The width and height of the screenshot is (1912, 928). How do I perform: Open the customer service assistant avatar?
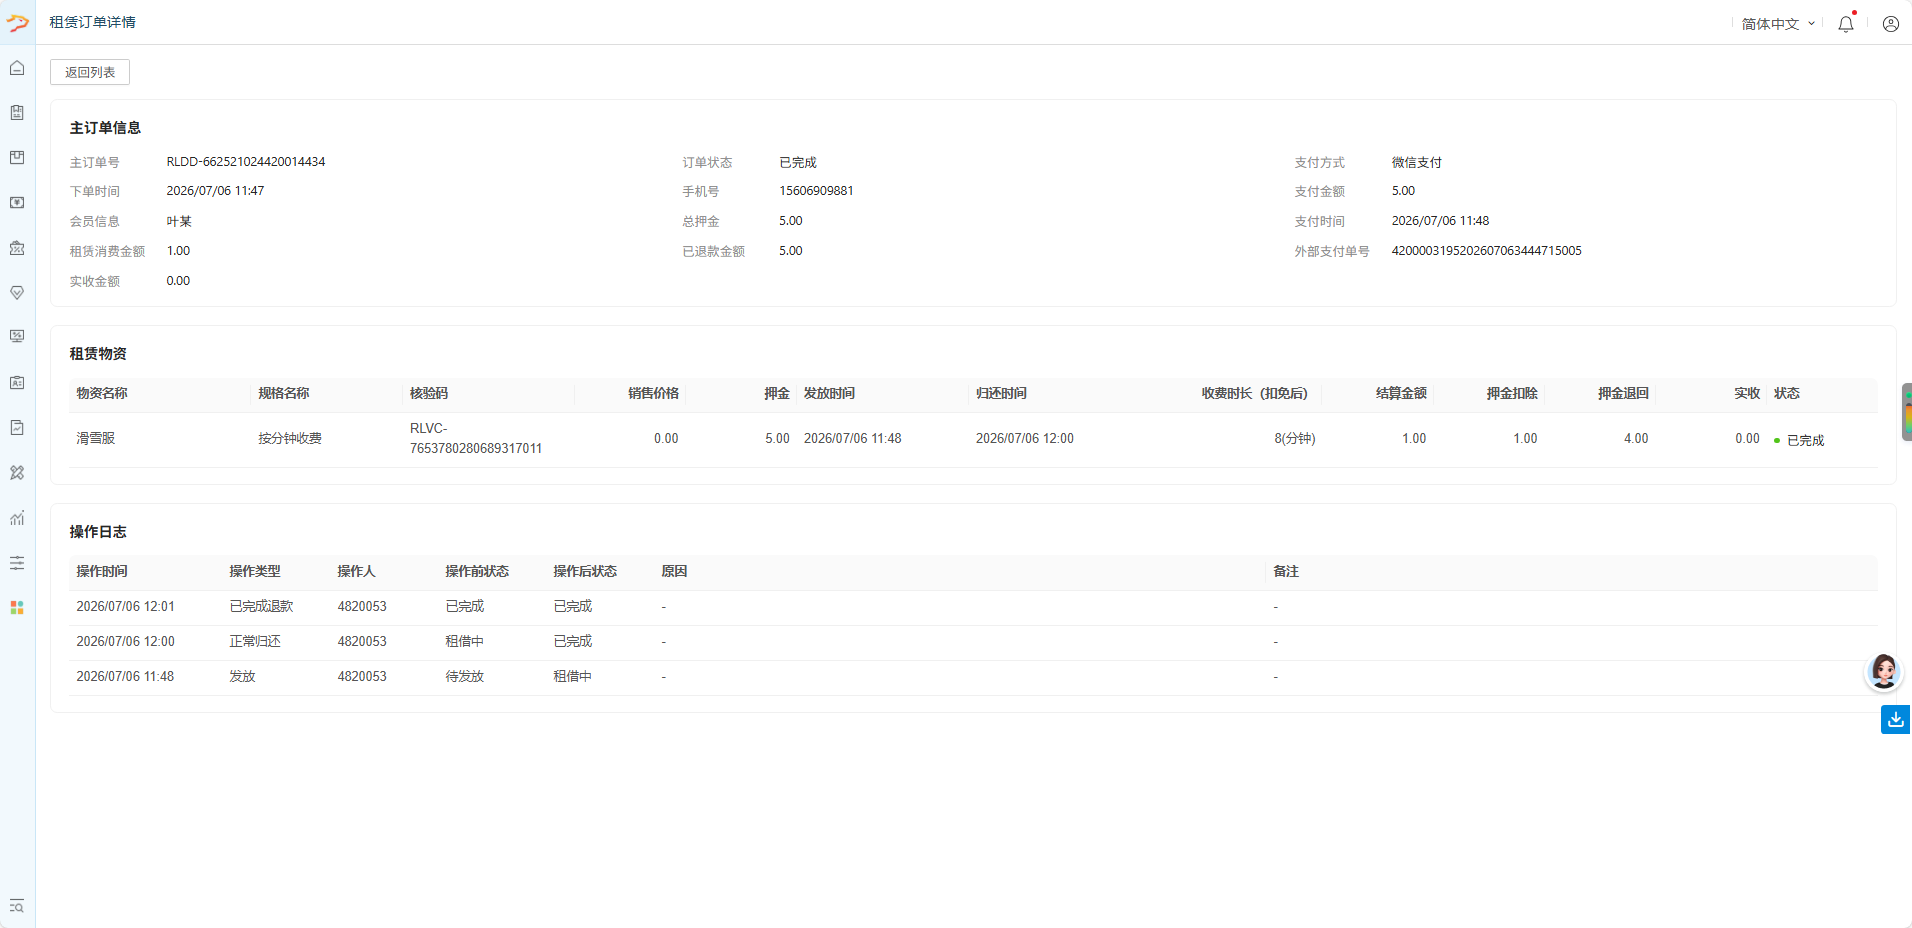click(1884, 671)
